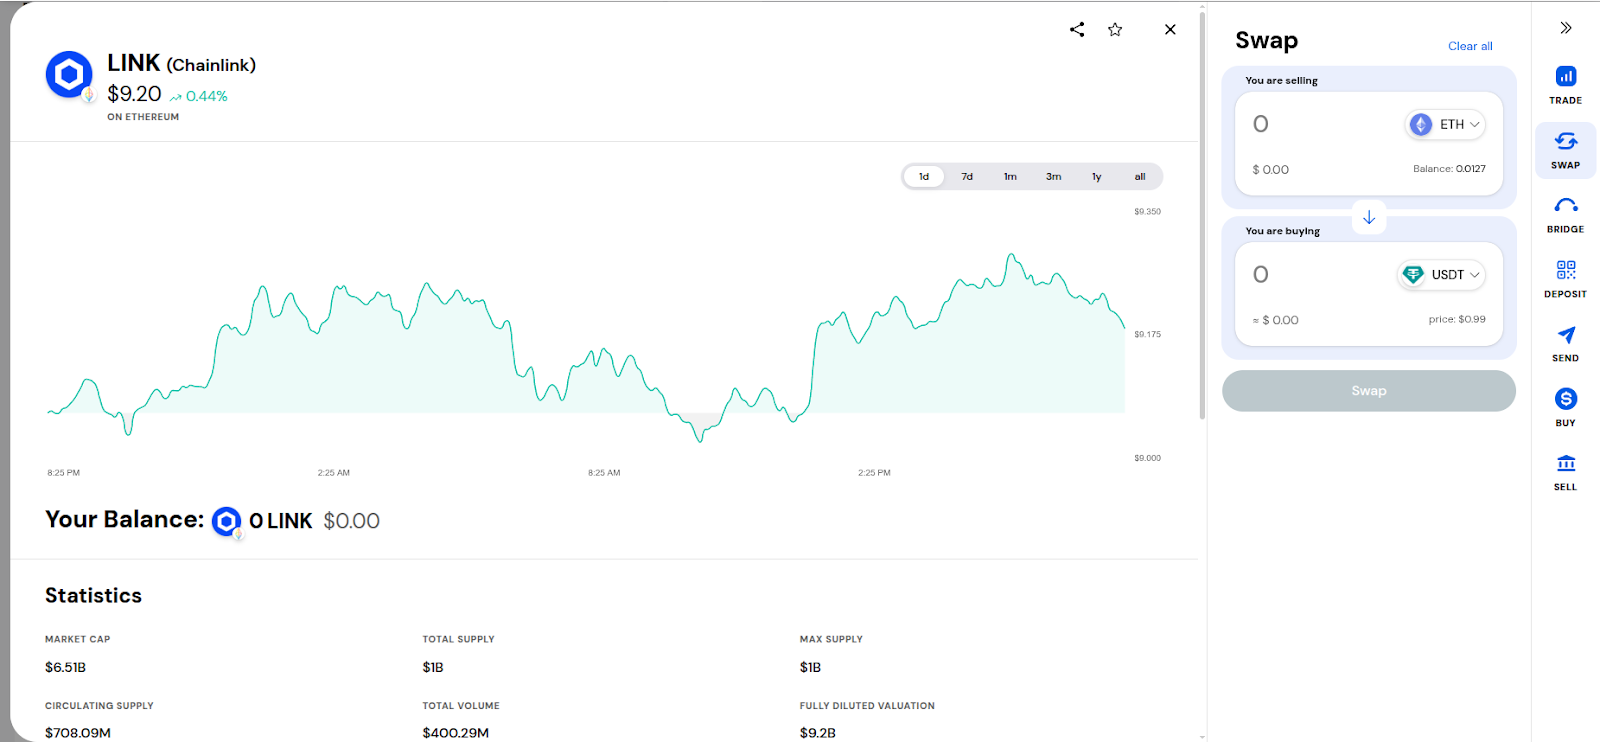
Task: Click the $9.2B fully diluted valuation
Action: [x=818, y=733]
